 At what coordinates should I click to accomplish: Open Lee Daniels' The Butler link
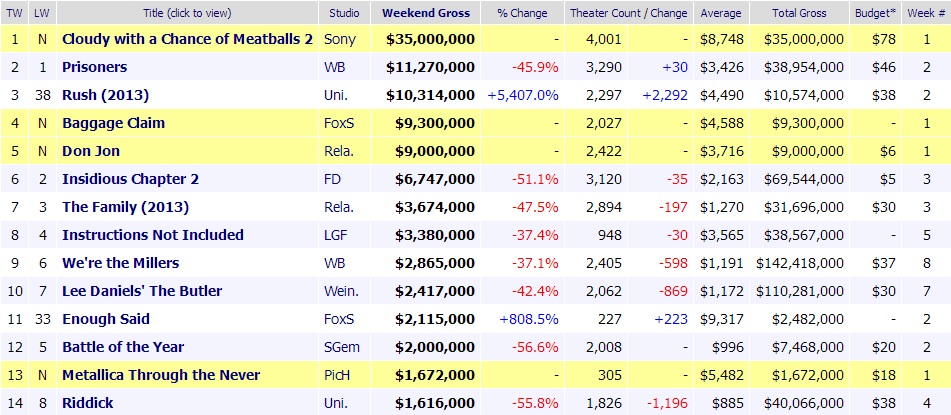pos(141,291)
